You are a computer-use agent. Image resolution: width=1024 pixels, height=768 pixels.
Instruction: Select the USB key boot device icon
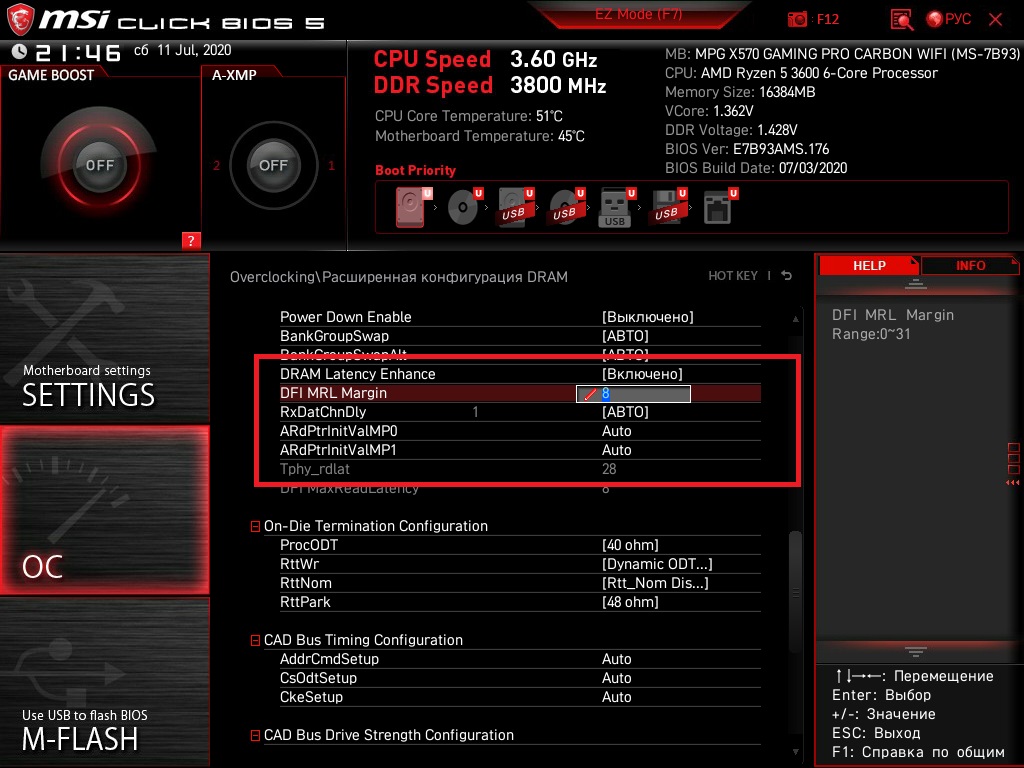pyautogui.click(x=617, y=208)
